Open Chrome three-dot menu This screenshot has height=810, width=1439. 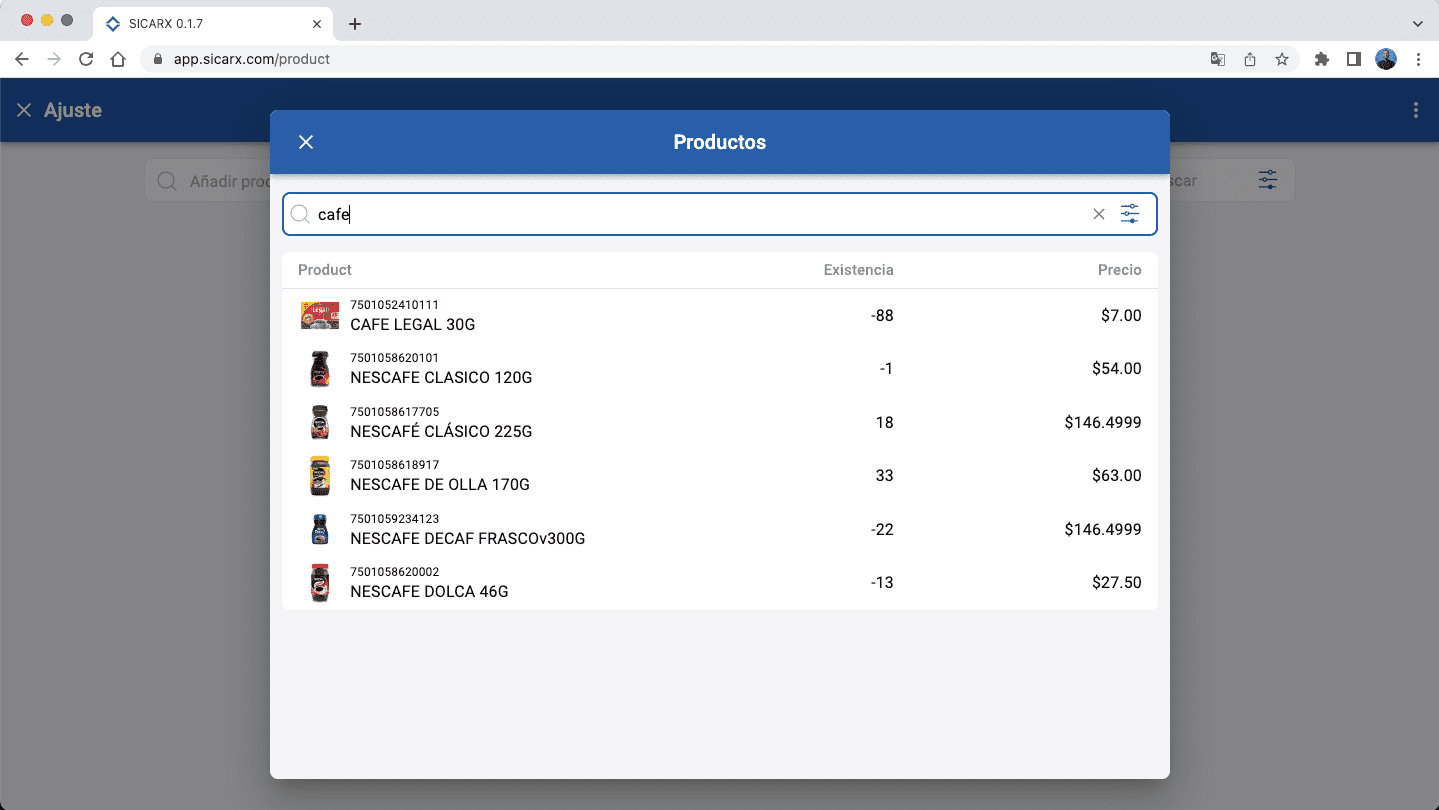pos(1418,59)
